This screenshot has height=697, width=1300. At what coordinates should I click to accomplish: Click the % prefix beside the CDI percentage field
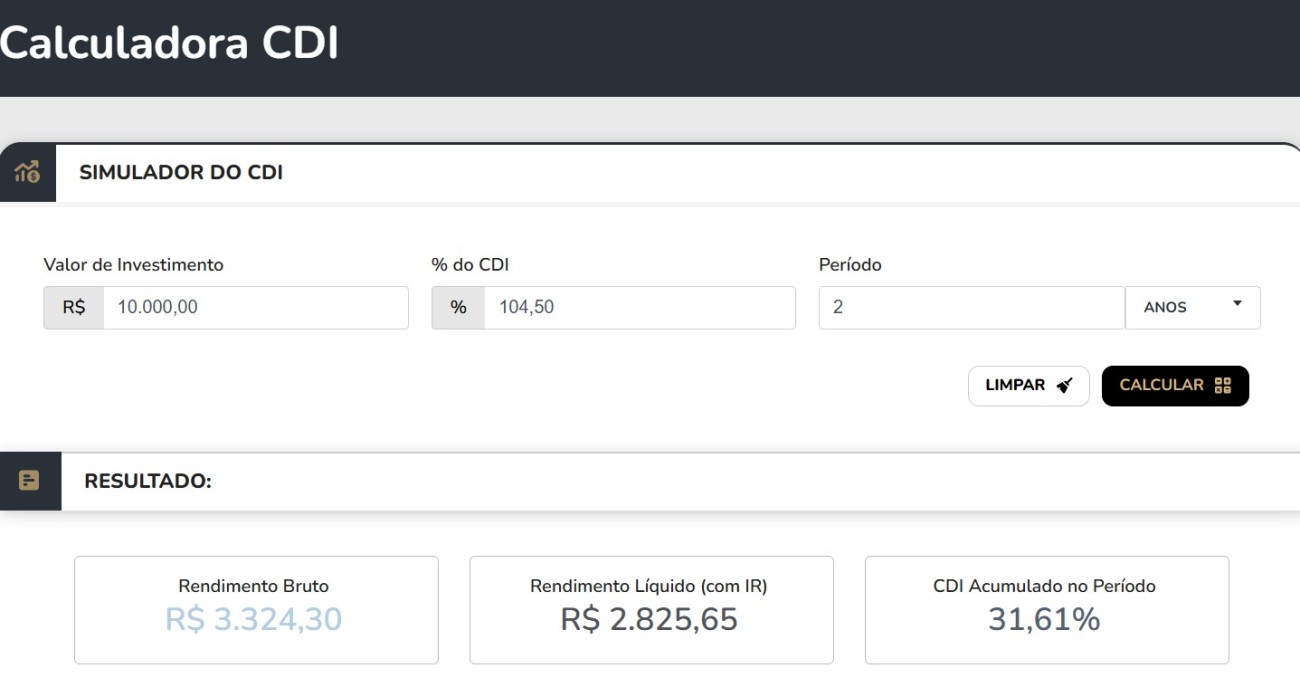pyautogui.click(x=459, y=307)
